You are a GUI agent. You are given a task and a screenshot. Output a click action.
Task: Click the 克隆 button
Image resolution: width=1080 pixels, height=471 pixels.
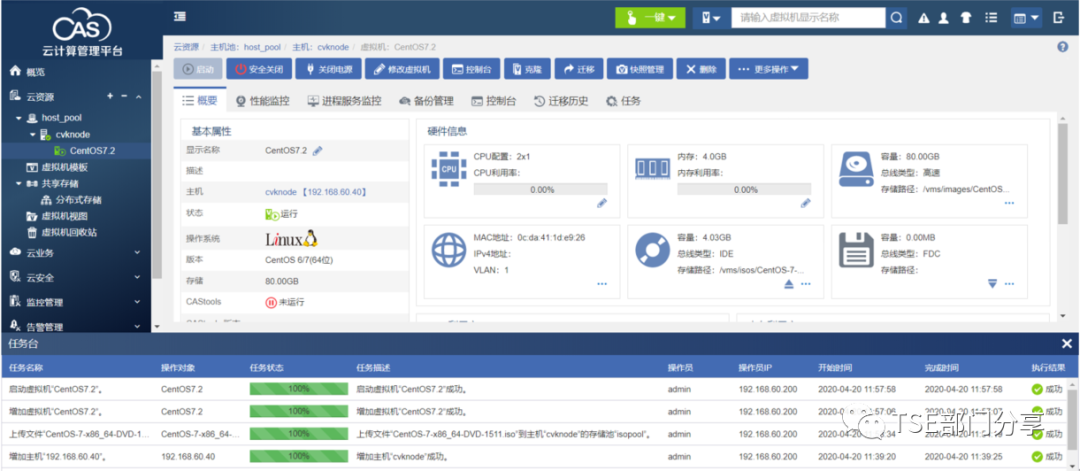point(527,69)
